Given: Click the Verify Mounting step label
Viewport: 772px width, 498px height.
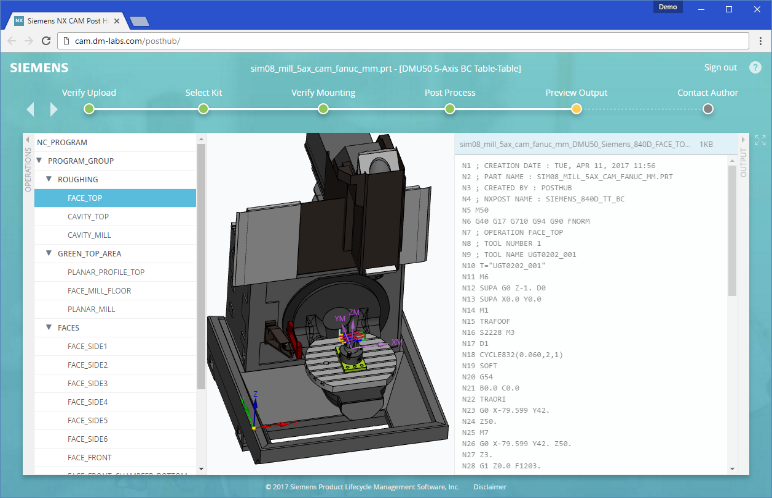Looking at the screenshot, I should click(323, 93).
